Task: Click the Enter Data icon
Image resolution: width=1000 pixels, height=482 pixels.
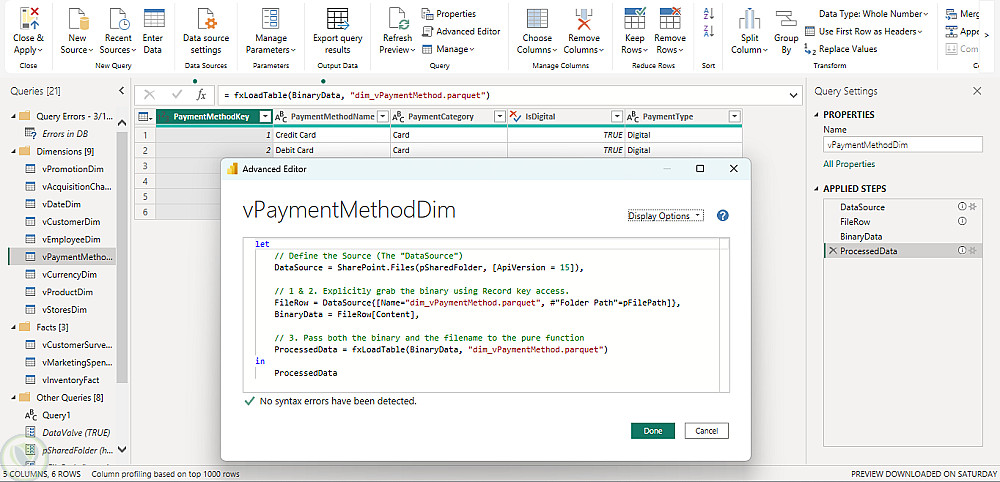Action: click(153, 19)
